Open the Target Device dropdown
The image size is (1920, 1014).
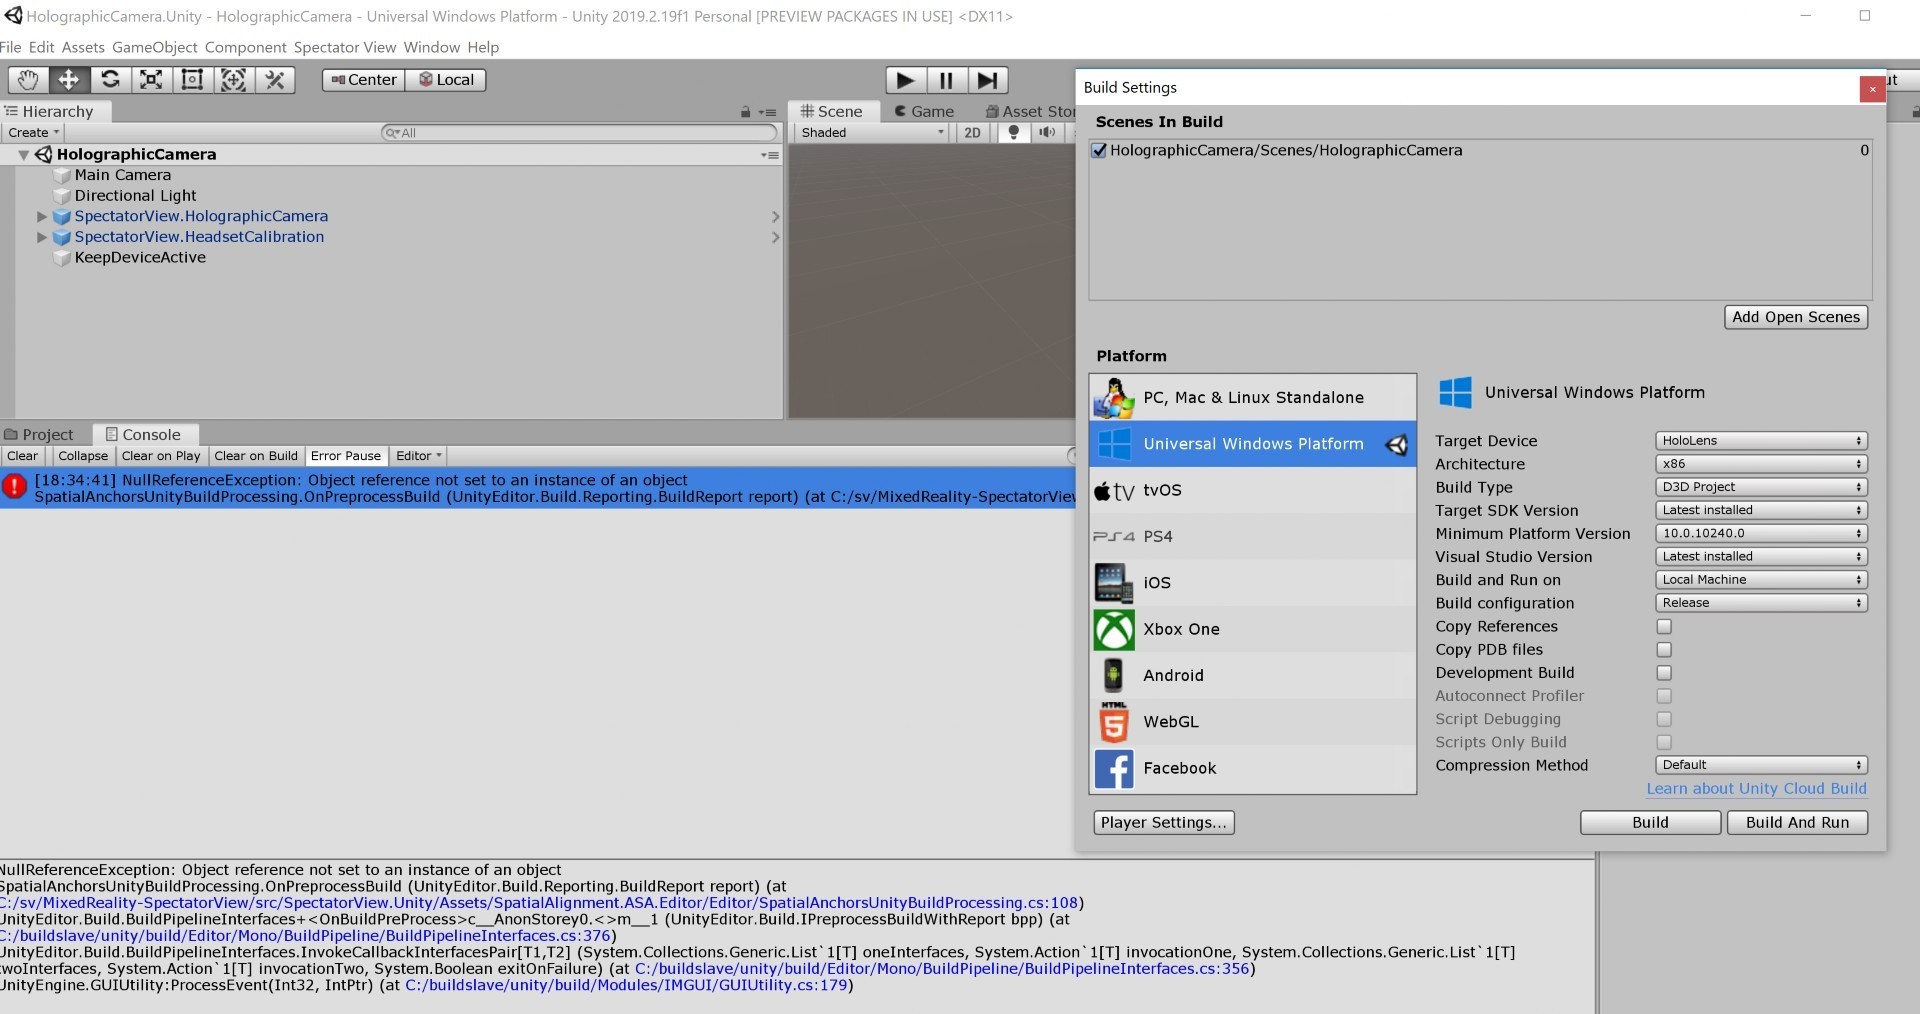(x=1760, y=440)
